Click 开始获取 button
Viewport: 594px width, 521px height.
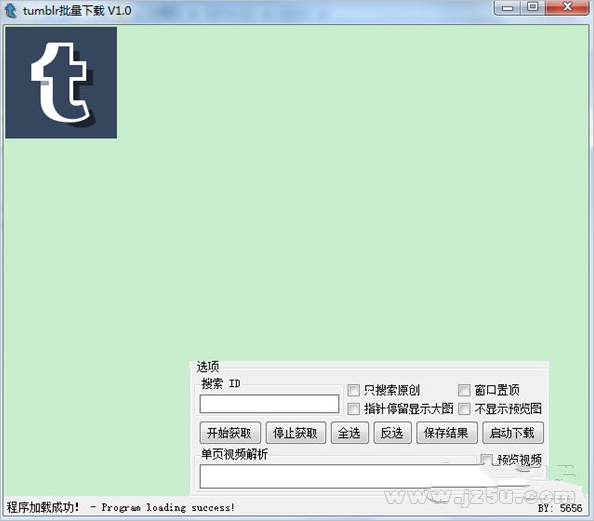[x=230, y=433]
